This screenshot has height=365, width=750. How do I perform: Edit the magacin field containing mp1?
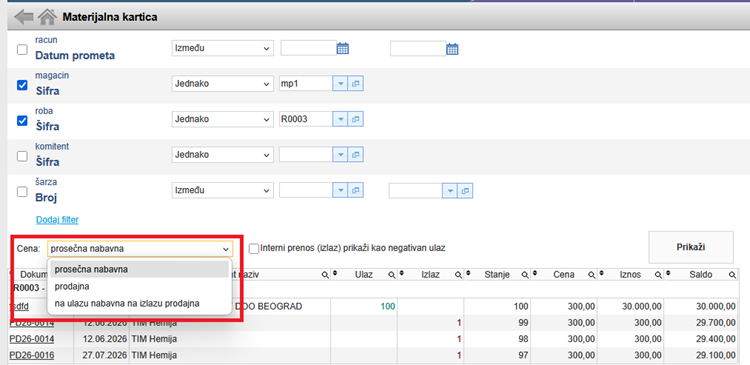306,84
